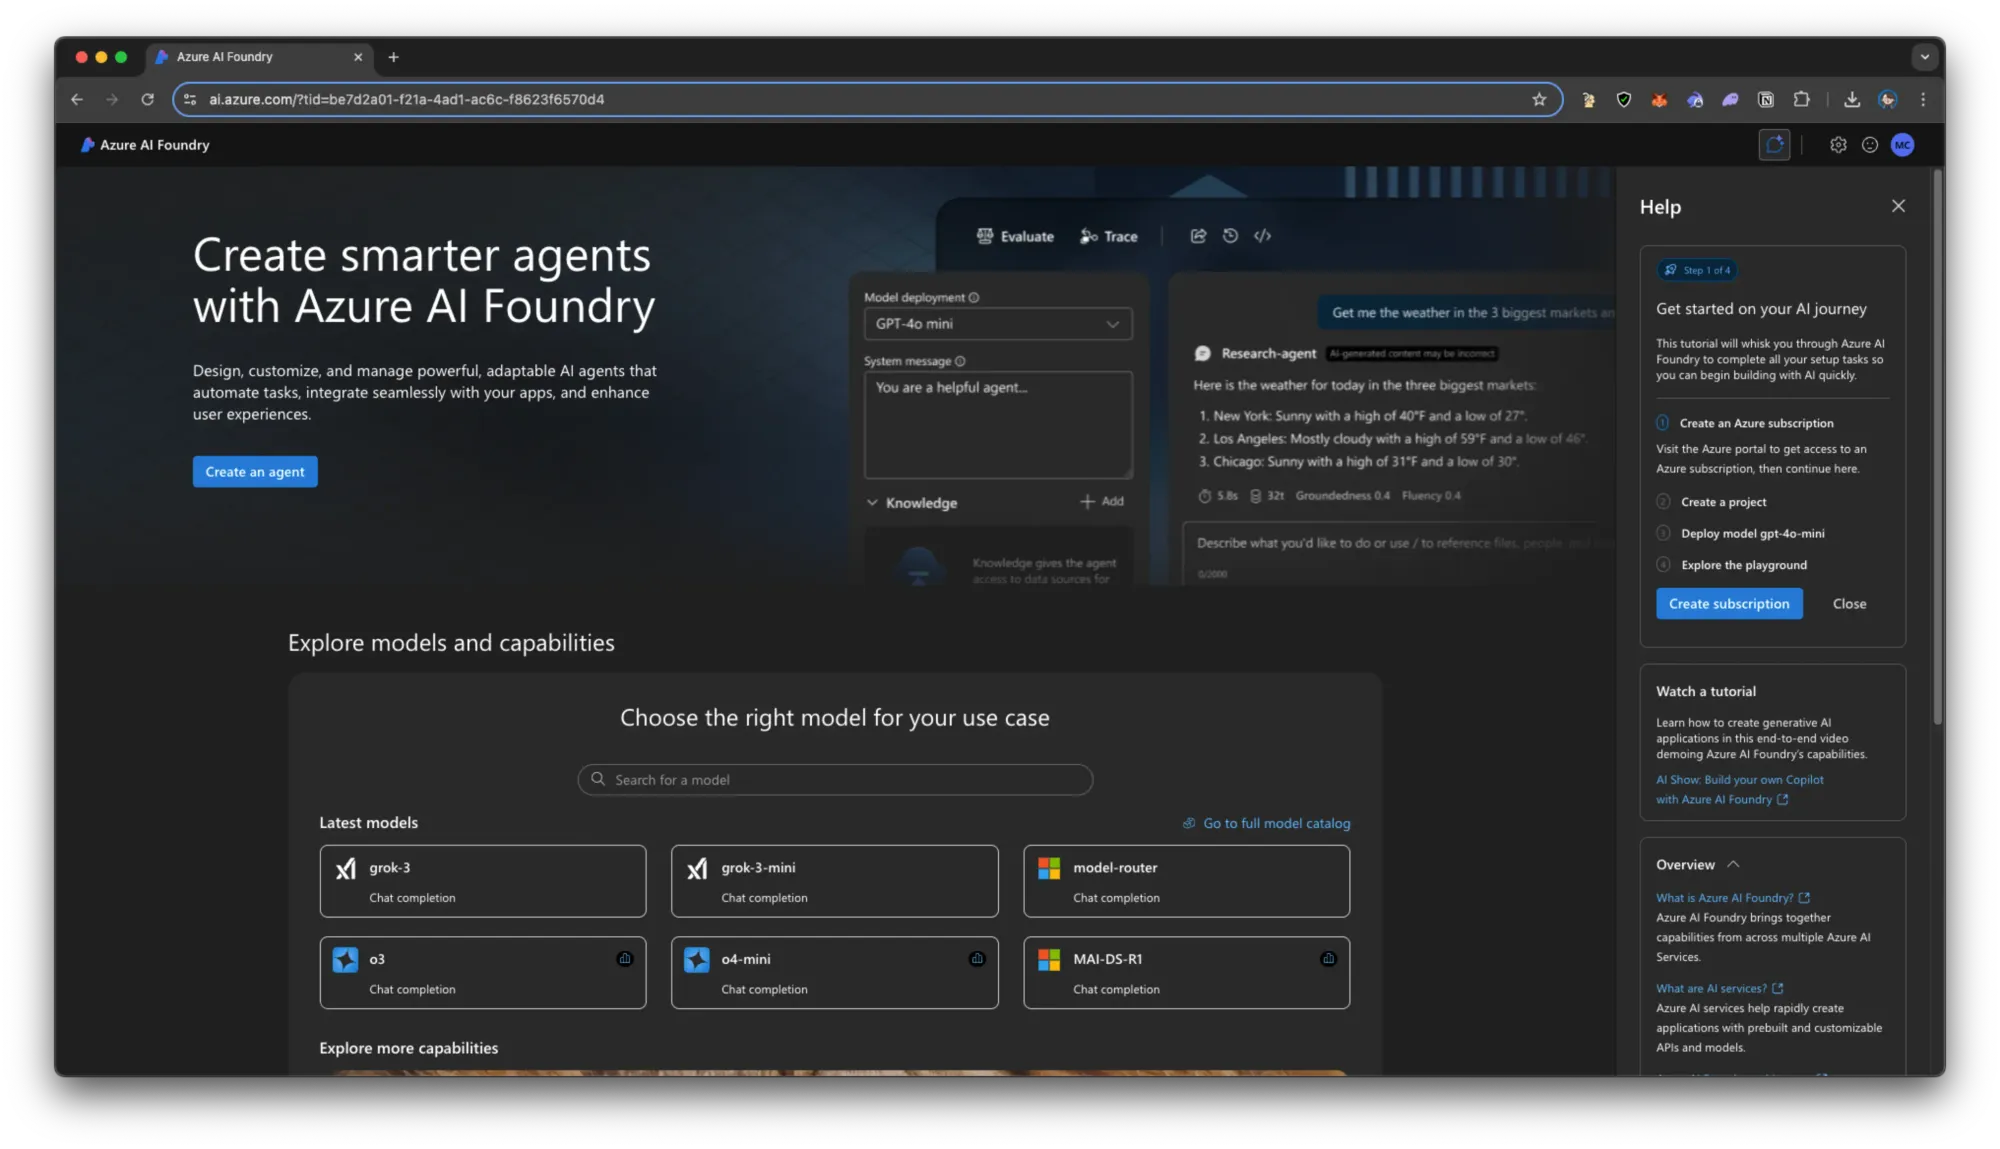
Task: Click the System message info icon
Action: click(x=960, y=362)
